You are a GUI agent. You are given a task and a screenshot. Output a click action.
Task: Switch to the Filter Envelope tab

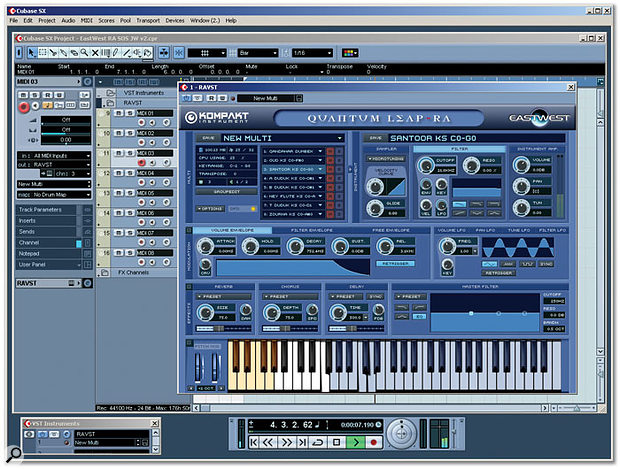click(312, 230)
